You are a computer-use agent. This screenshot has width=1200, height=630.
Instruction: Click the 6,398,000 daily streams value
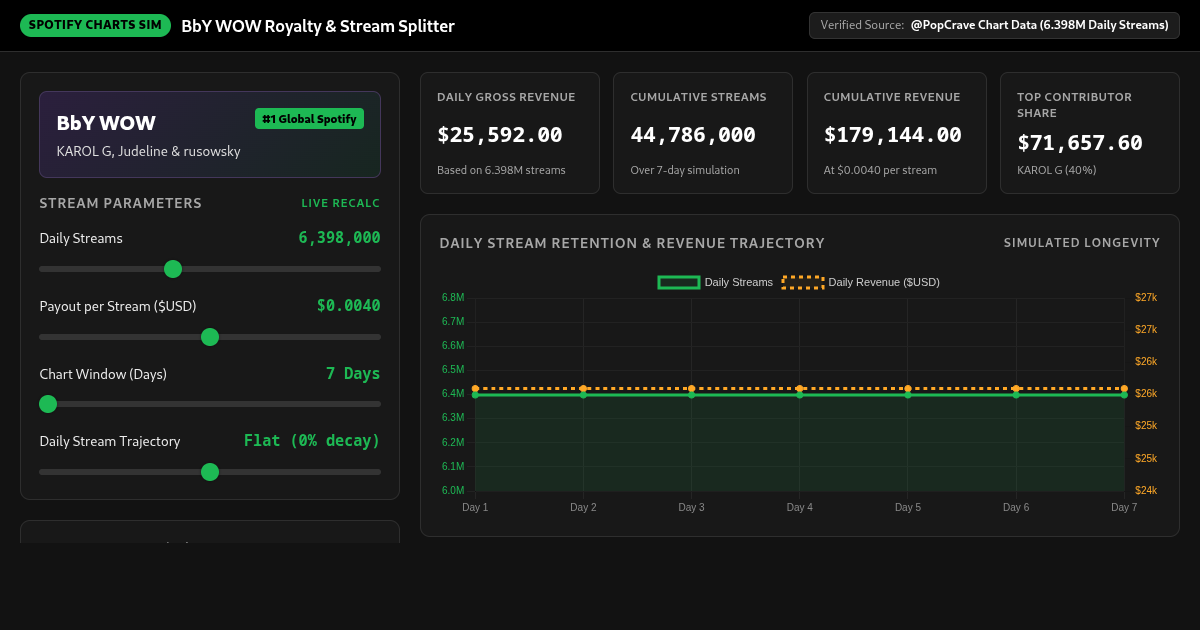(x=339, y=237)
